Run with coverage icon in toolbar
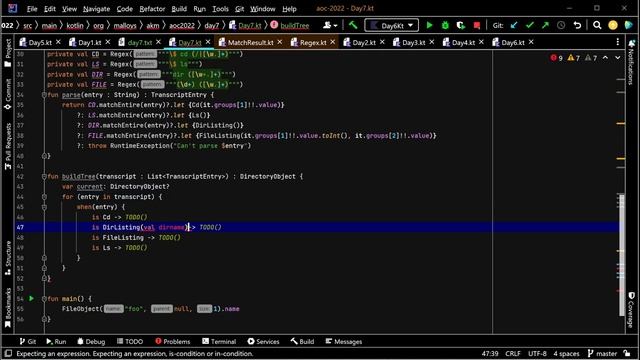 [461, 25]
